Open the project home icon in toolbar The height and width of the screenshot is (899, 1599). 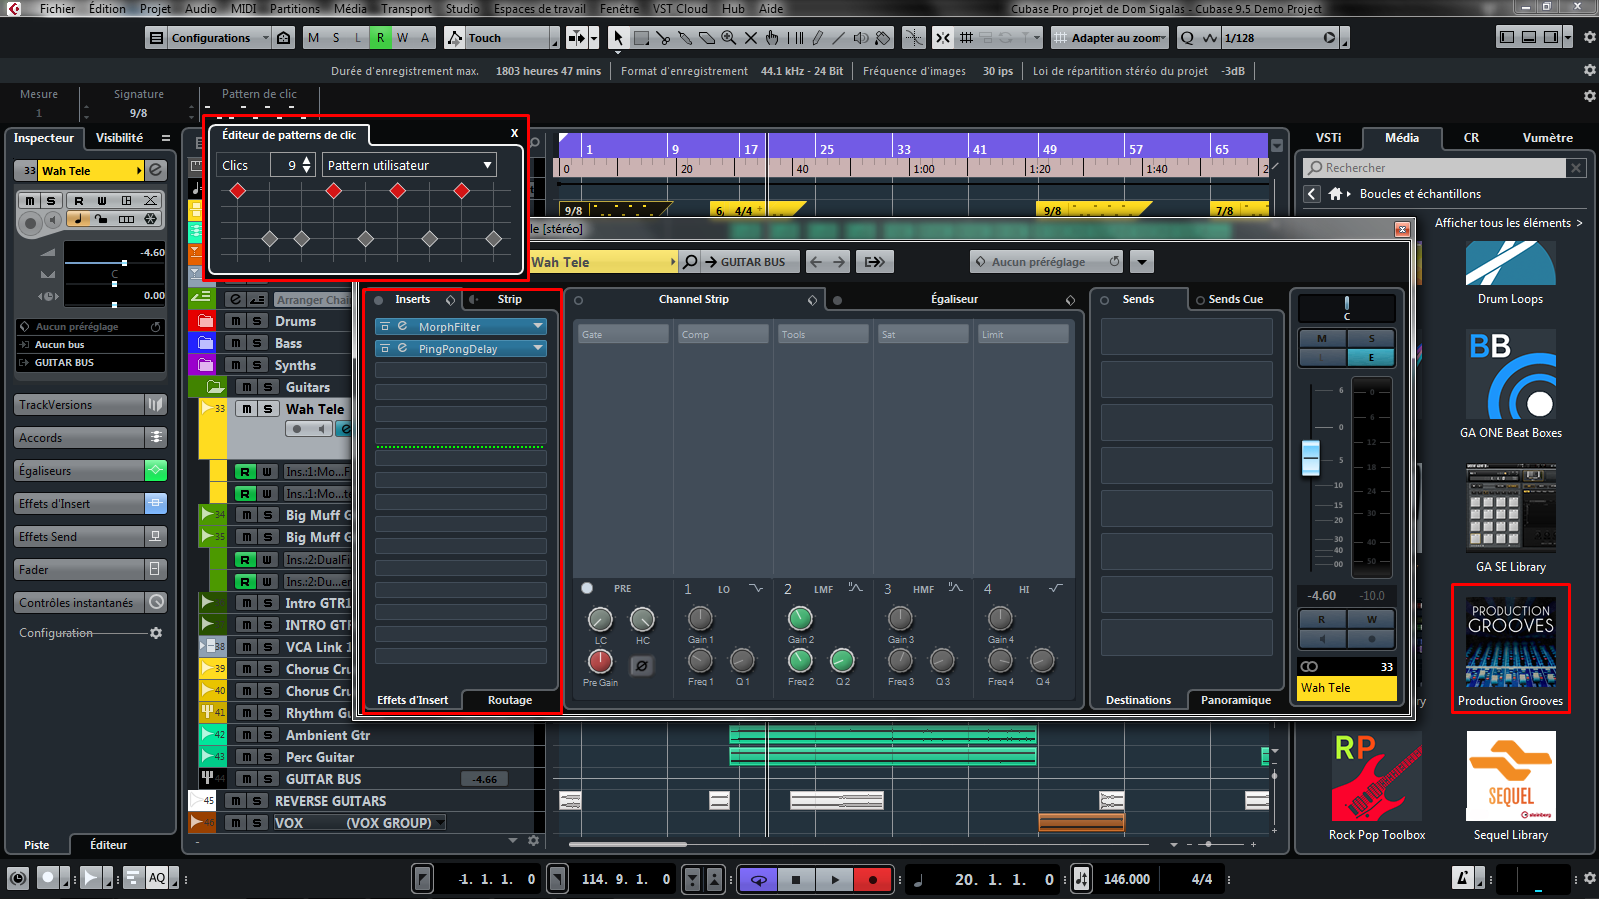(x=284, y=38)
